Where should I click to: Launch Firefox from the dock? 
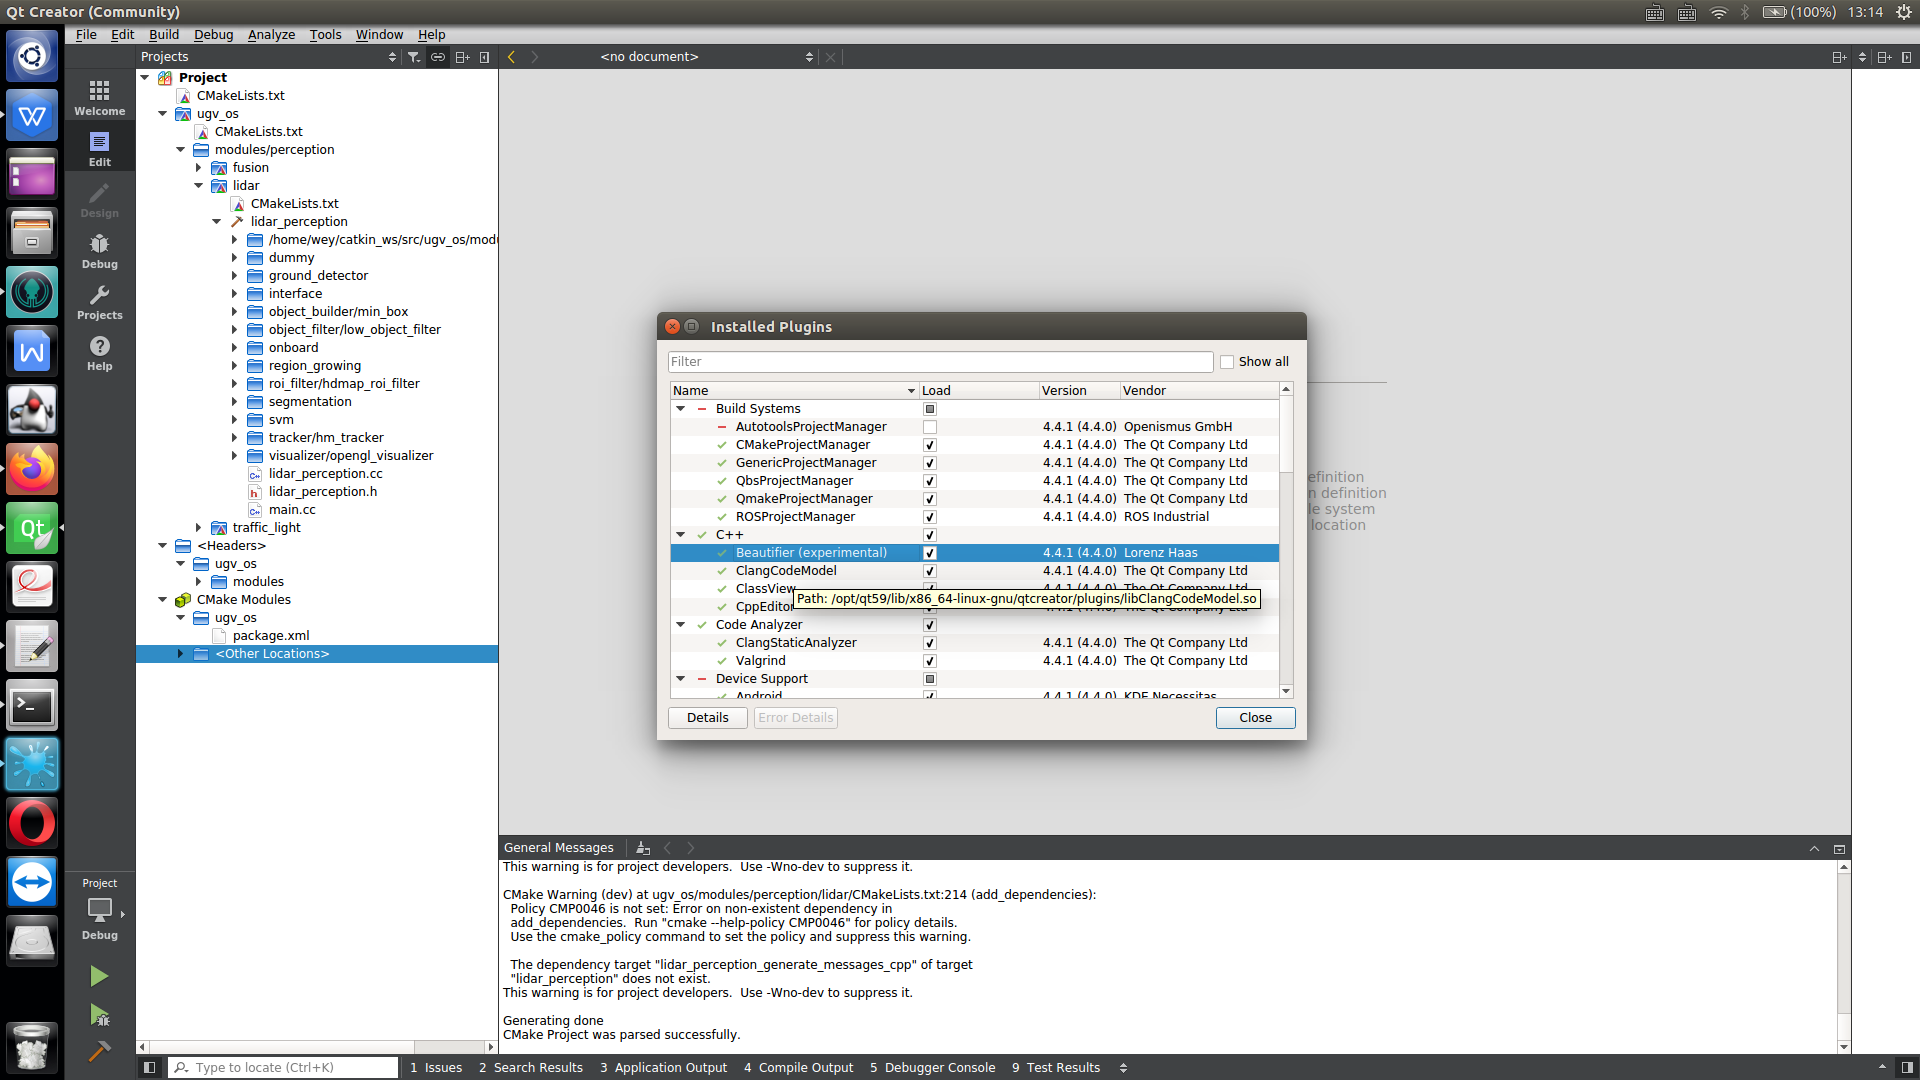pos(32,469)
